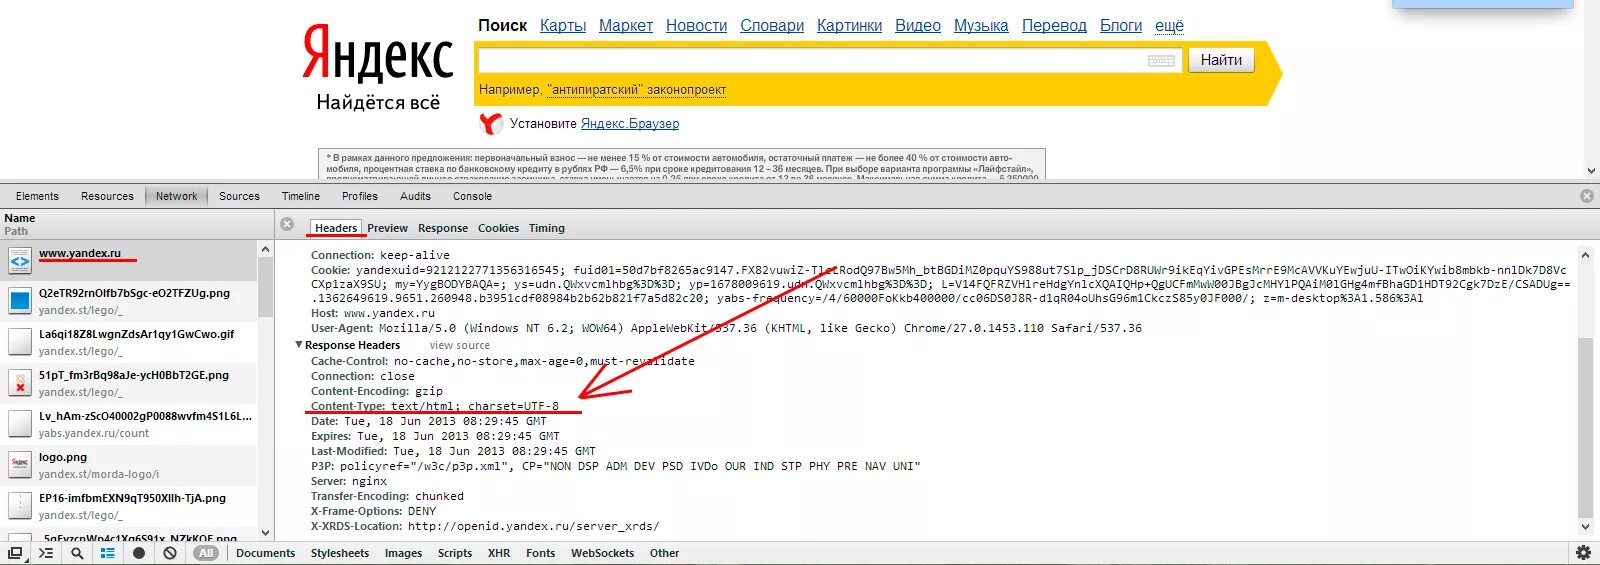Open the Маркет link
Screen dimensions: 1600x565
(626, 26)
